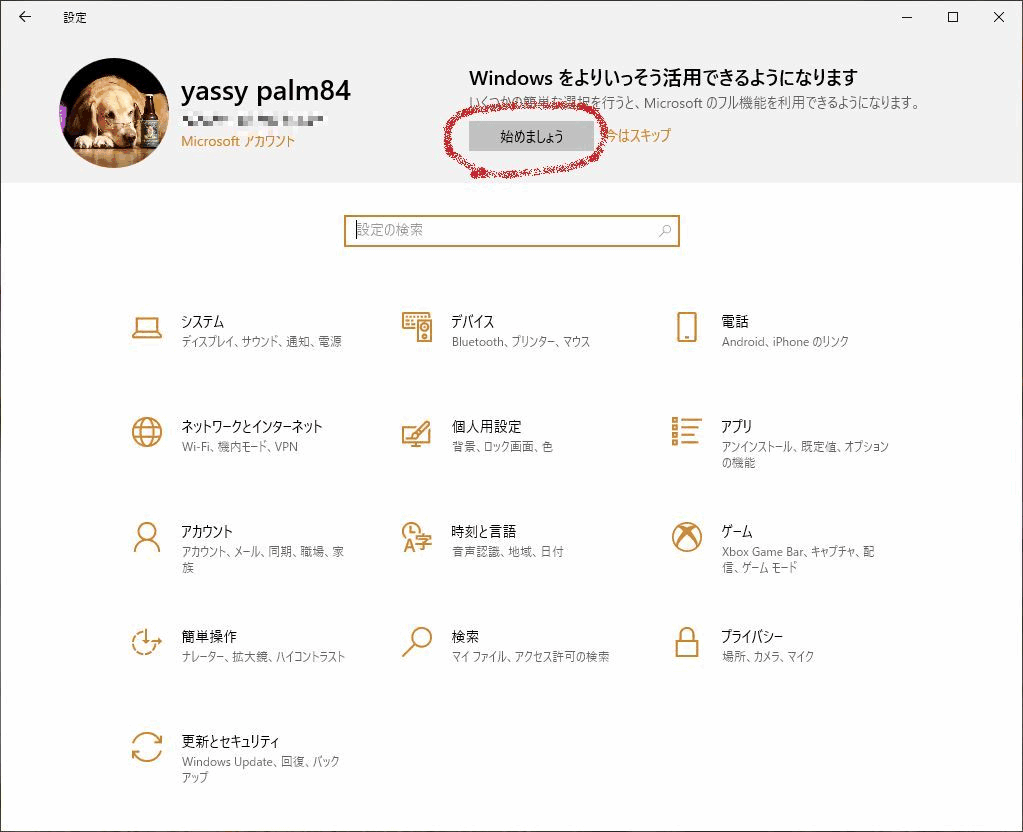Click the 'Android、iPhone のリンク' description

click(x=785, y=342)
